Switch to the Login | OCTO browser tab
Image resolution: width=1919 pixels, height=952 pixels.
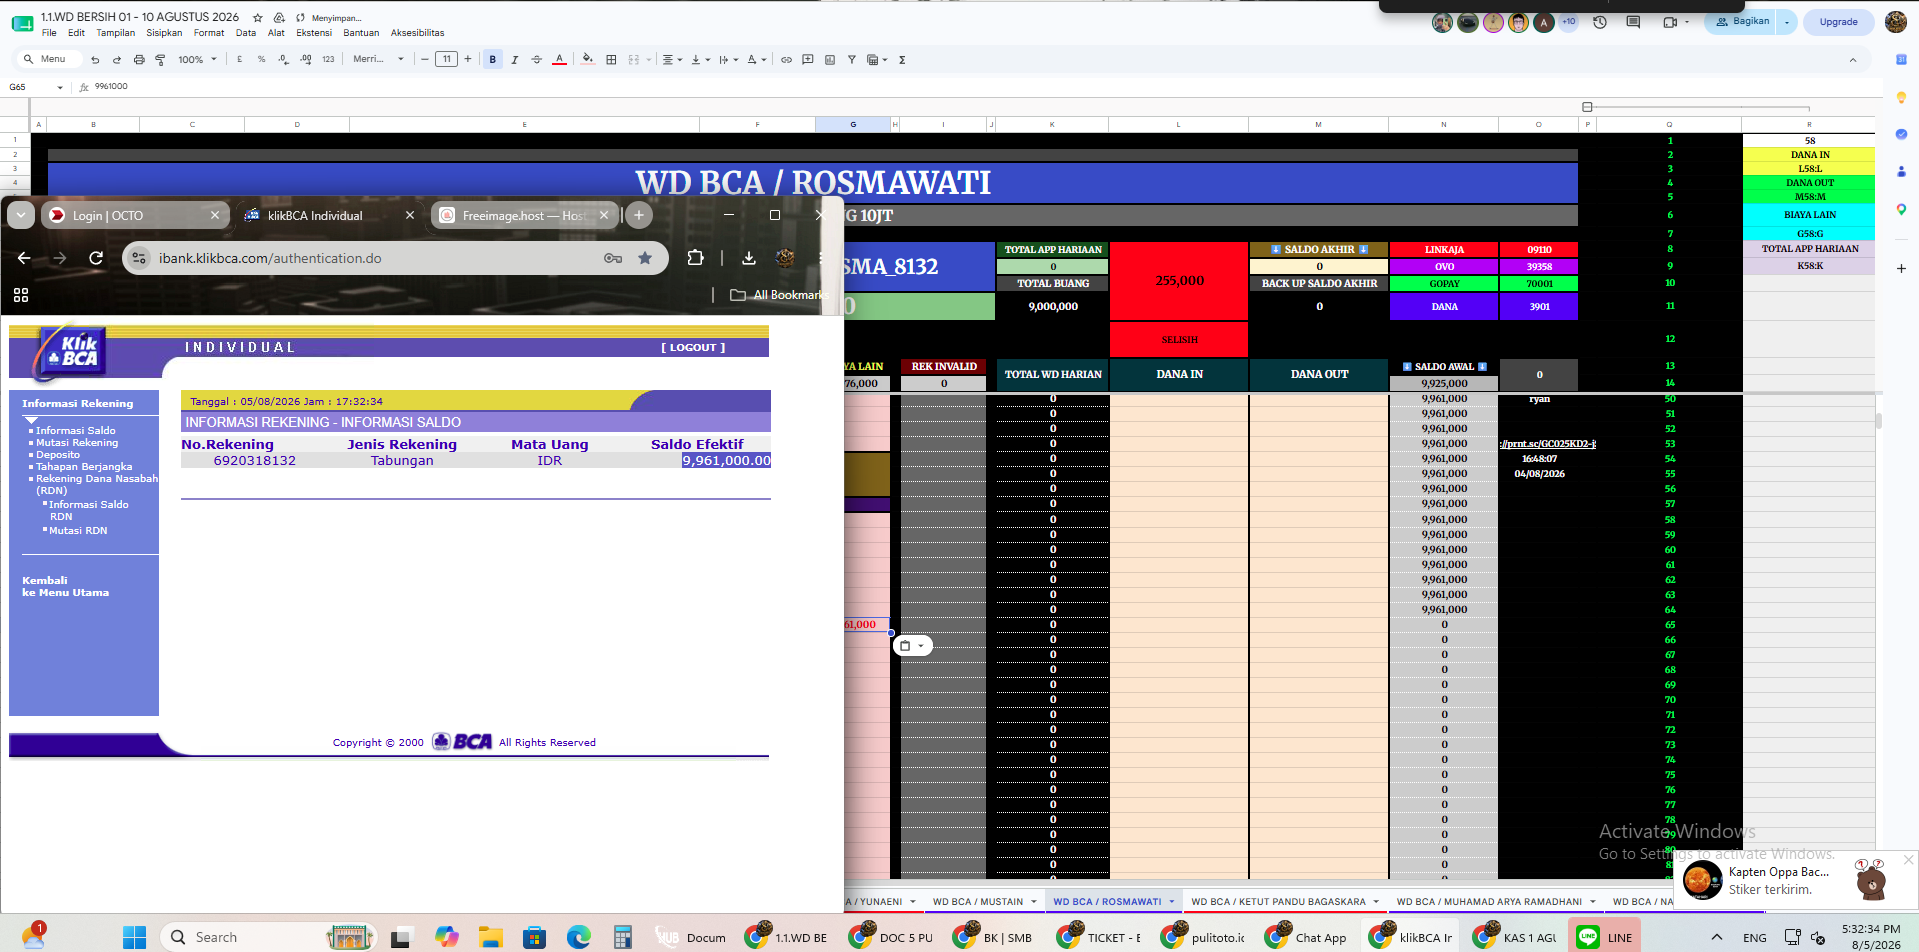point(123,215)
